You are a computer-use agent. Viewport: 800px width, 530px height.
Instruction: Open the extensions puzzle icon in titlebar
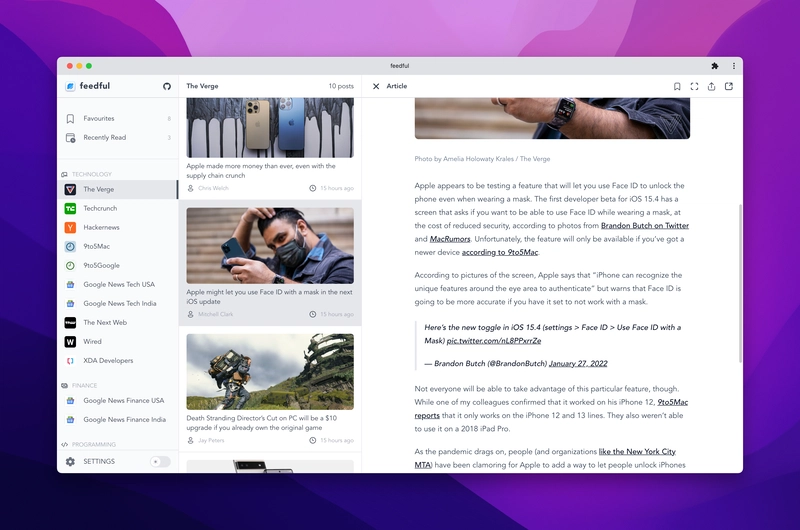point(715,66)
